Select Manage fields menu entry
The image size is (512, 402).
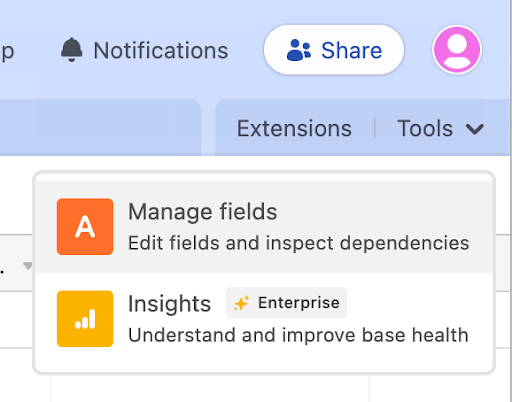coord(264,227)
